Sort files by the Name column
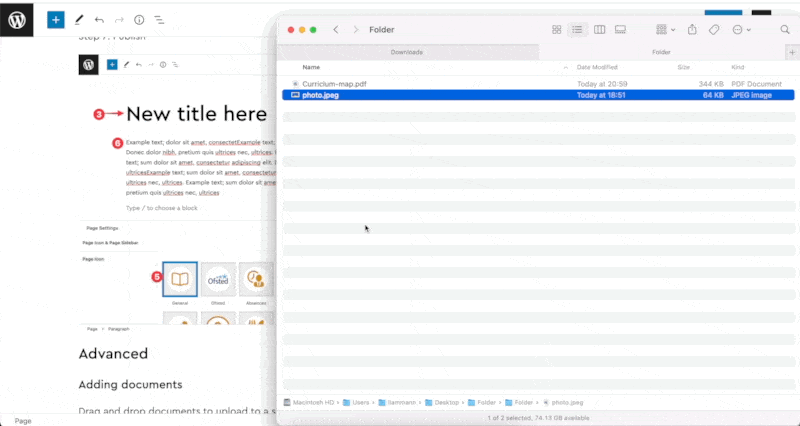Image resolution: width=800 pixels, height=426 pixels. pyautogui.click(x=311, y=67)
